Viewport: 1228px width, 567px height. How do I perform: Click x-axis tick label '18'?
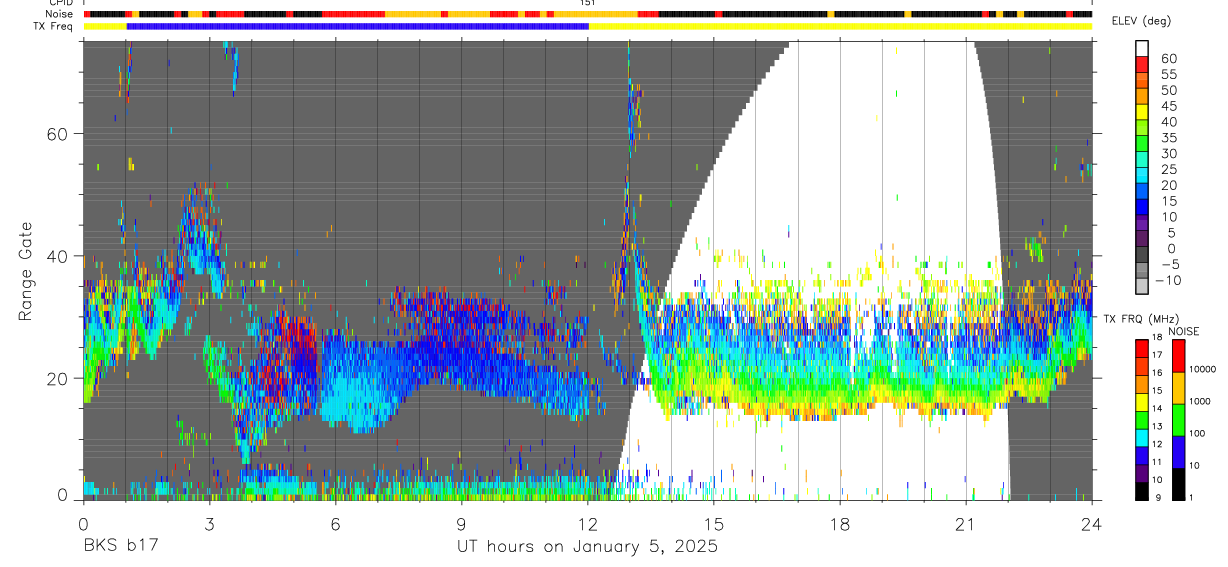click(x=839, y=524)
